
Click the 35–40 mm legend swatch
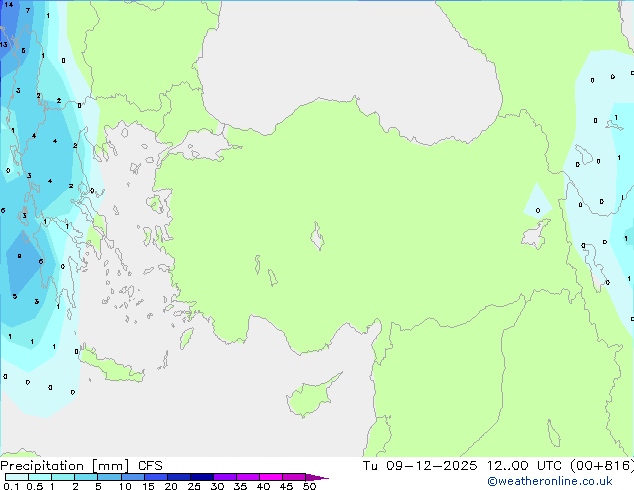[x=248, y=477]
